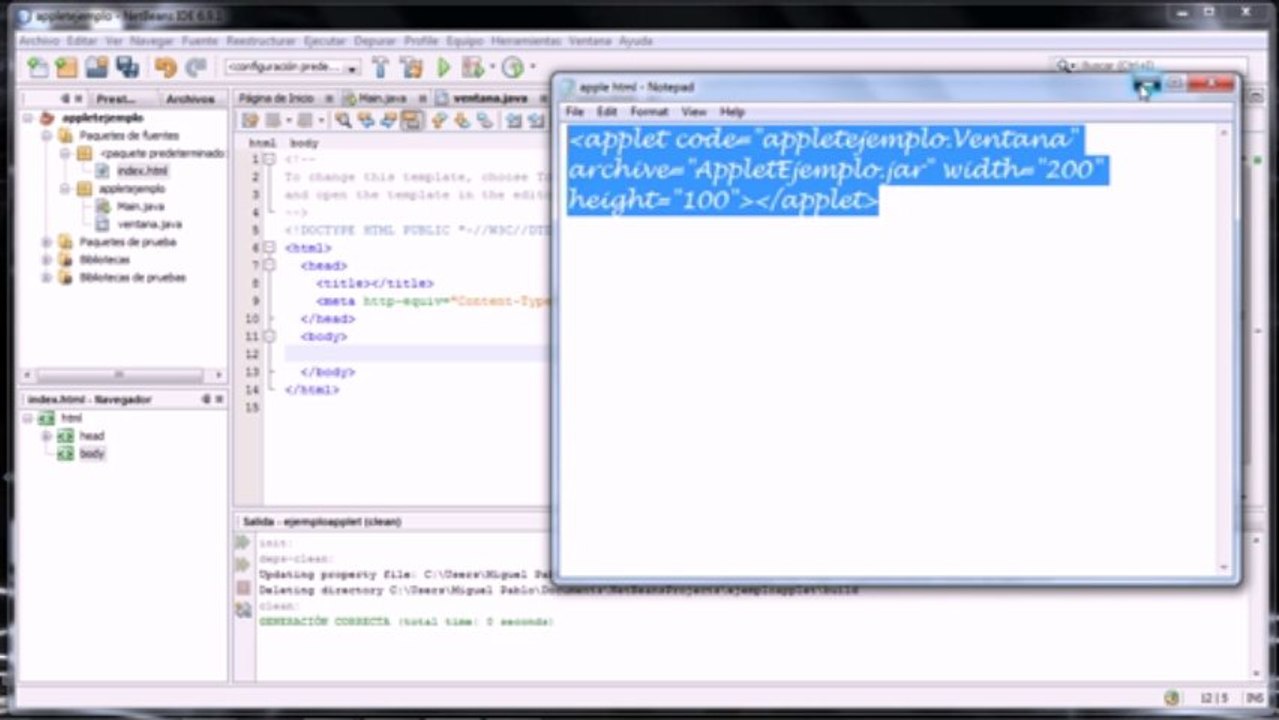
Task: Open the File menu in Notepad
Action: click(574, 112)
